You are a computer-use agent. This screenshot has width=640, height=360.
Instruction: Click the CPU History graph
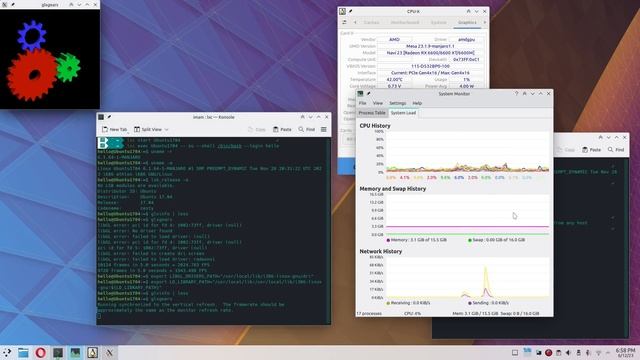(468, 152)
